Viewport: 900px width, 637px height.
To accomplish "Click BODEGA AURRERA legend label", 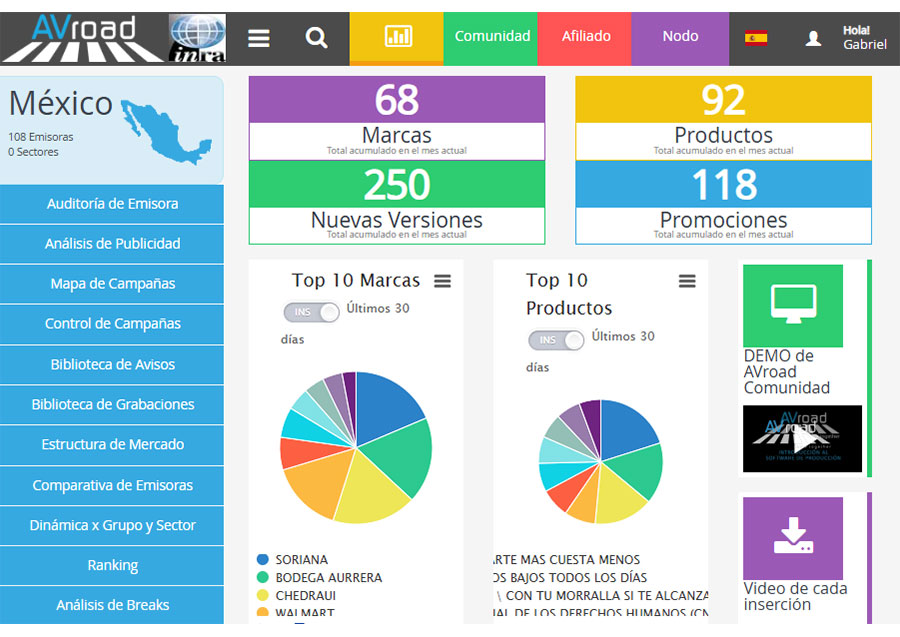I will 328,577.
